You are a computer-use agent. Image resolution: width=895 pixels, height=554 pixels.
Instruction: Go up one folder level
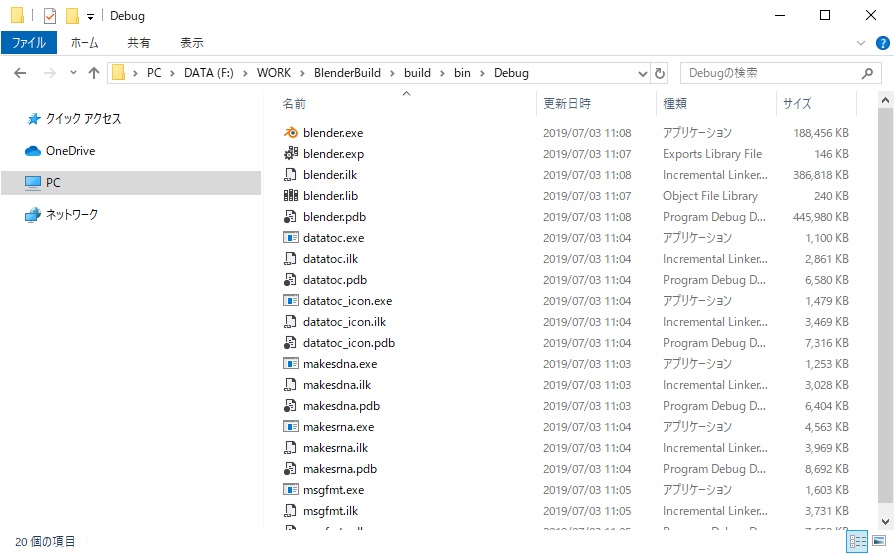pyautogui.click(x=94, y=73)
